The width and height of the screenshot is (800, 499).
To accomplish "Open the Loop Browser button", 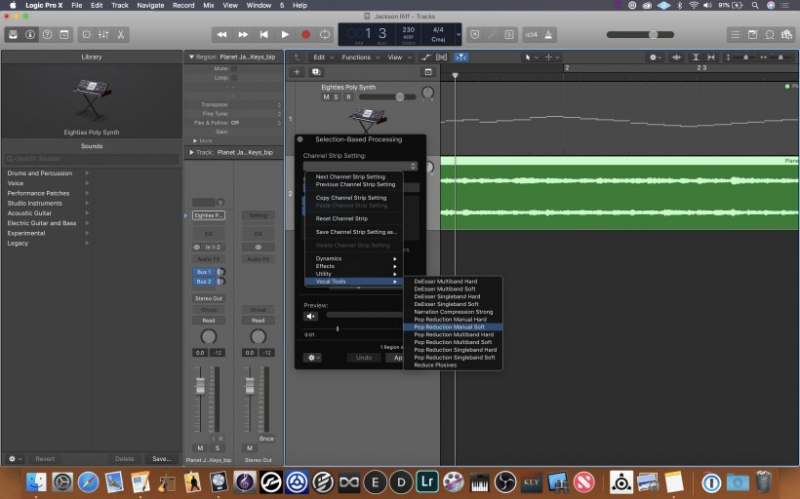I will click(770, 34).
